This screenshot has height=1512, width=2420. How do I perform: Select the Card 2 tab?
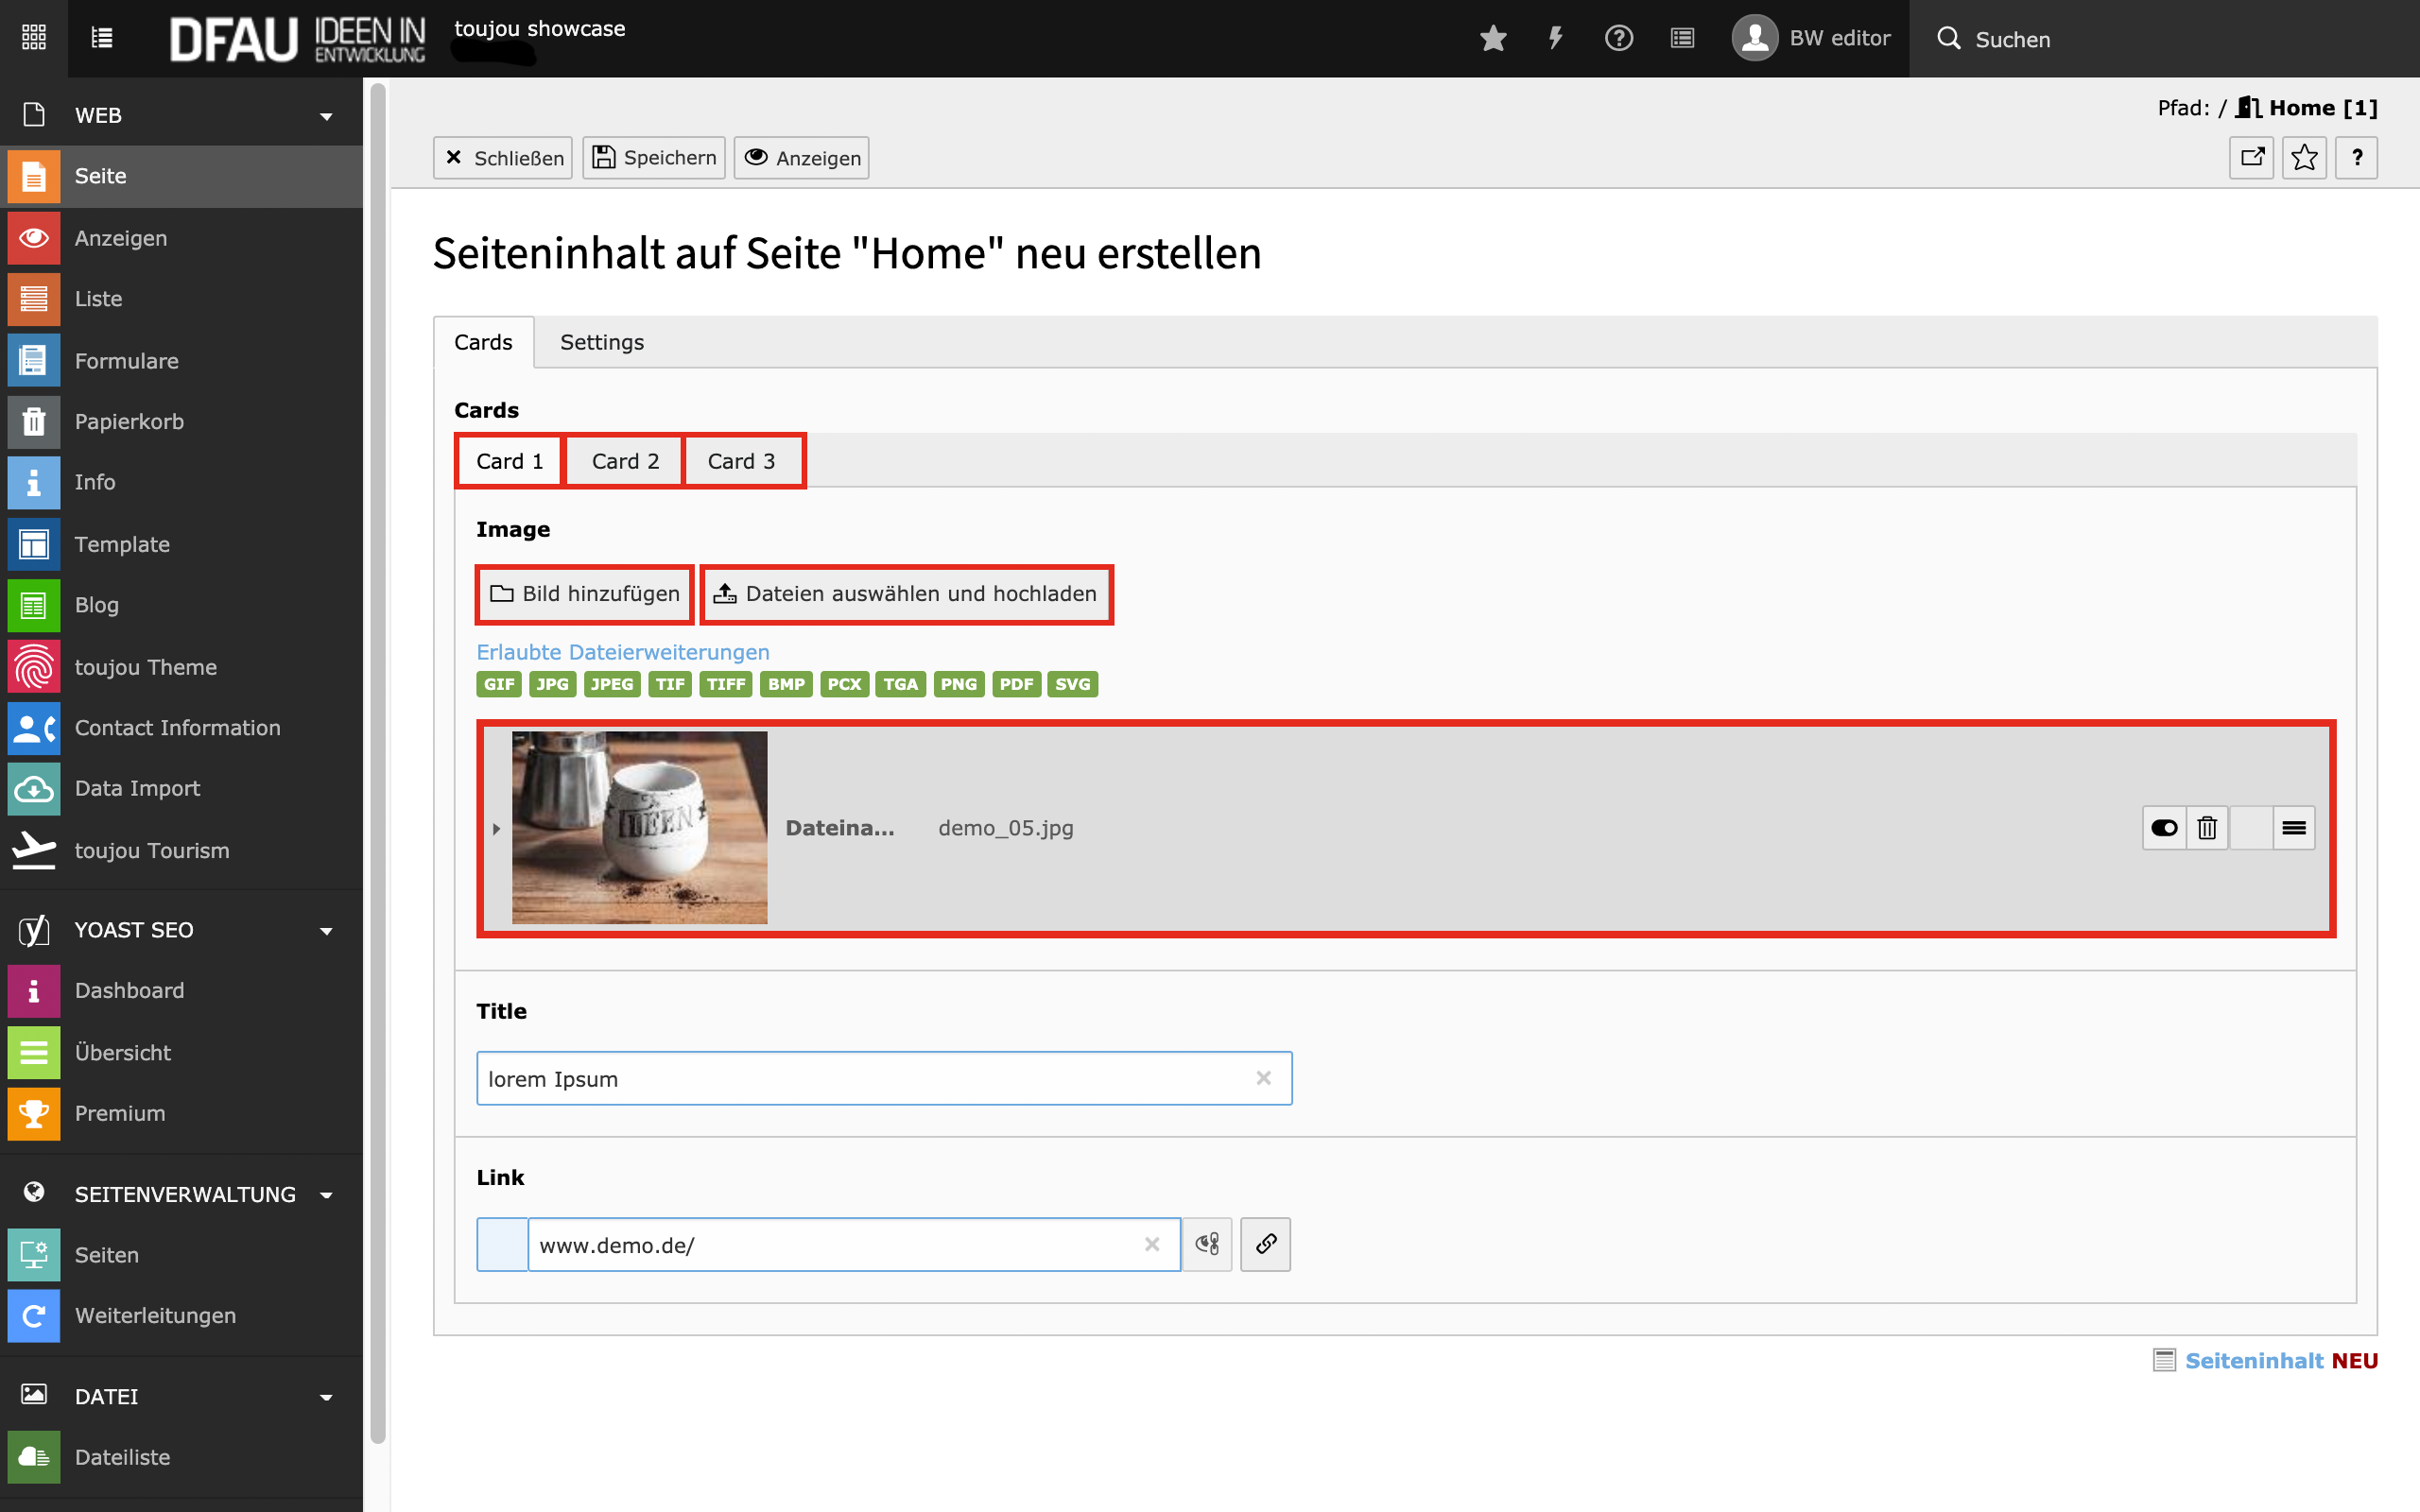tap(625, 461)
